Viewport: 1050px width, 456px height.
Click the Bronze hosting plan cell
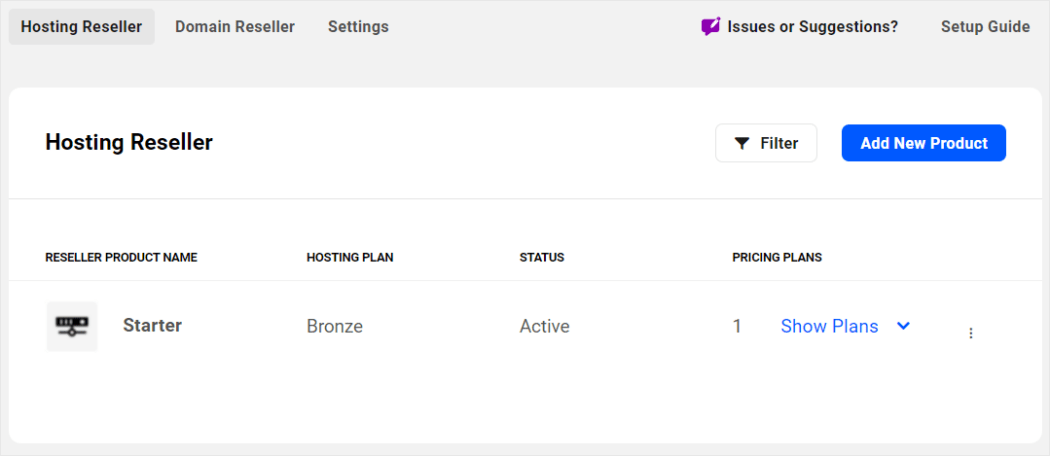click(335, 326)
